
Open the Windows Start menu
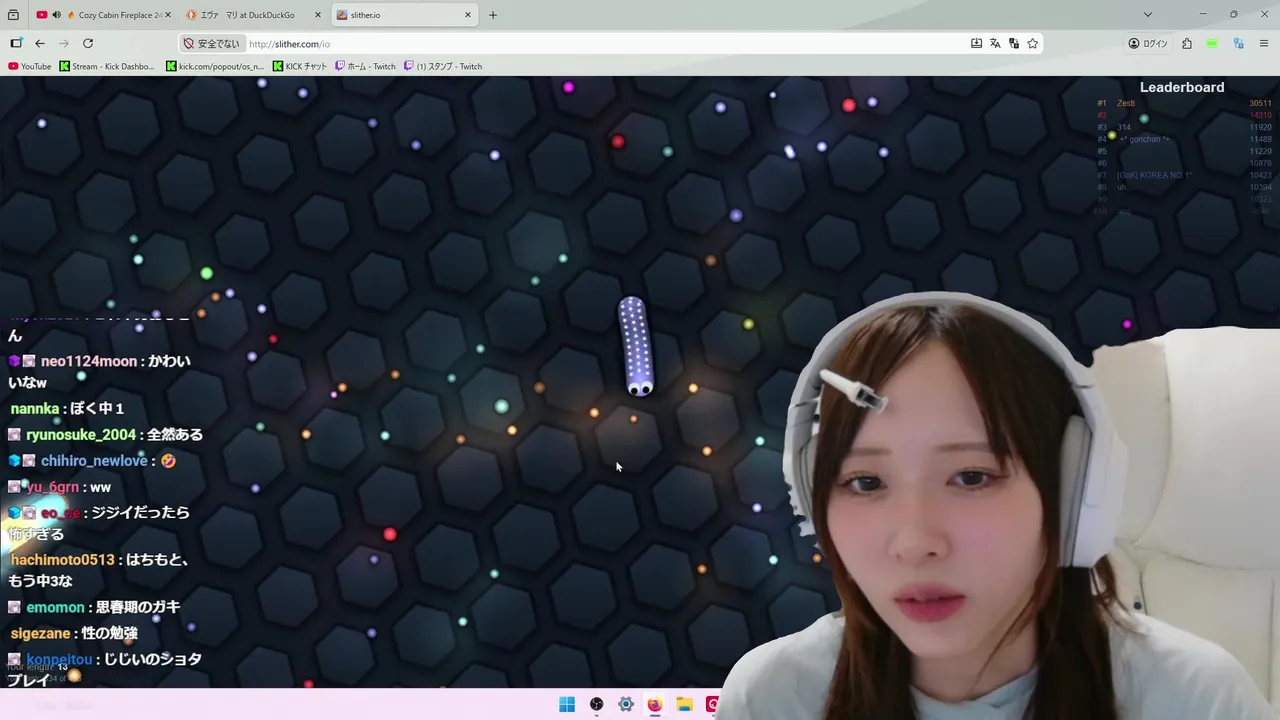pyautogui.click(x=567, y=704)
